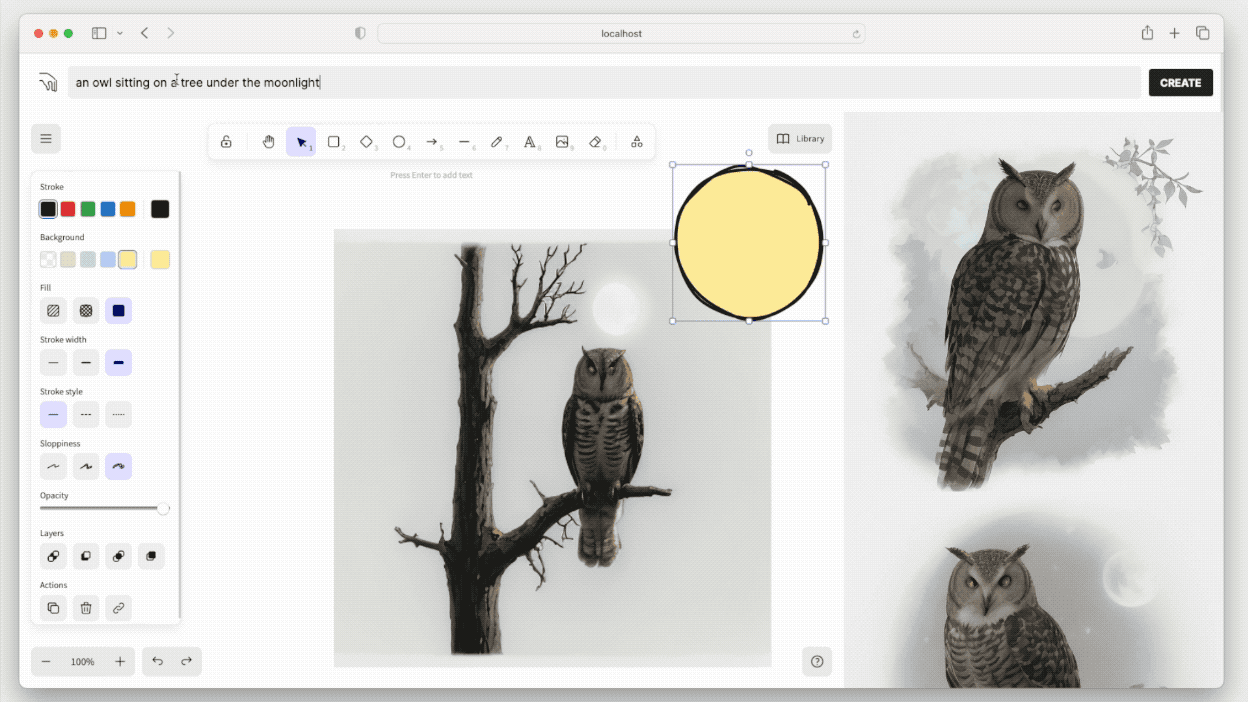Delete the selected shape with trash icon
The width and height of the screenshot is (1248, 702).
point(86,608)
